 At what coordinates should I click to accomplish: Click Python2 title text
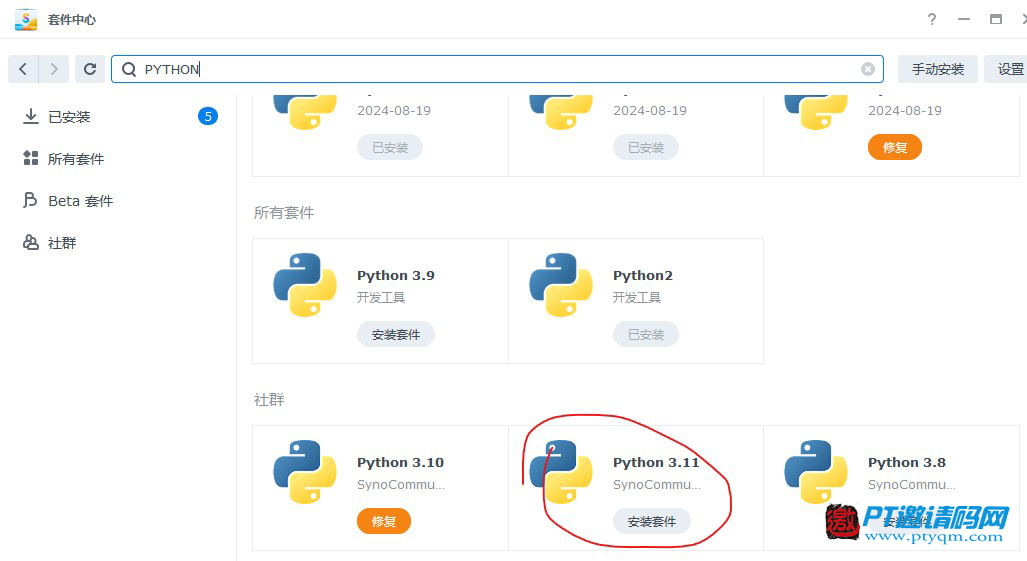click(x=643, y=276)
